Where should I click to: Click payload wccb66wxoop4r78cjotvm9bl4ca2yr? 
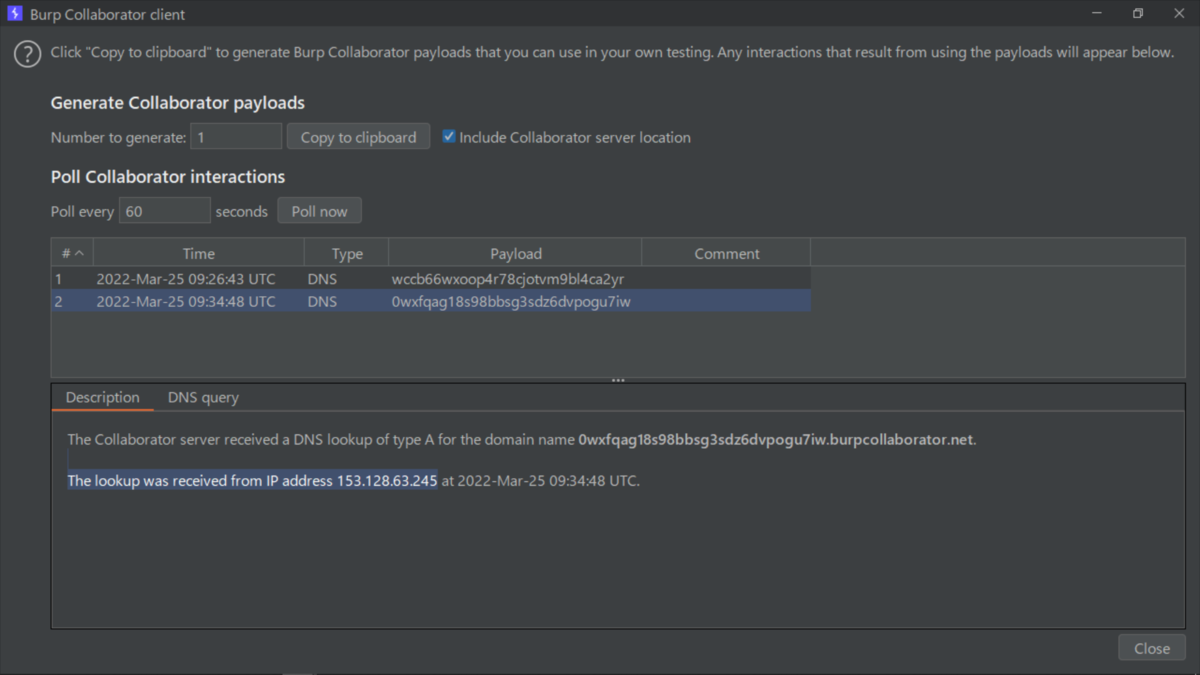pos(508,279)
